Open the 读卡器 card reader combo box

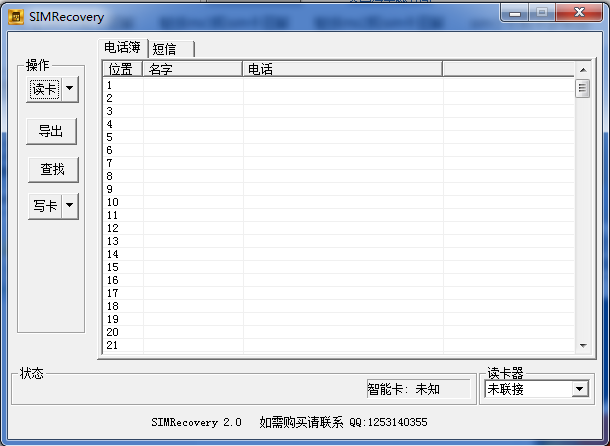coord(579,389)
